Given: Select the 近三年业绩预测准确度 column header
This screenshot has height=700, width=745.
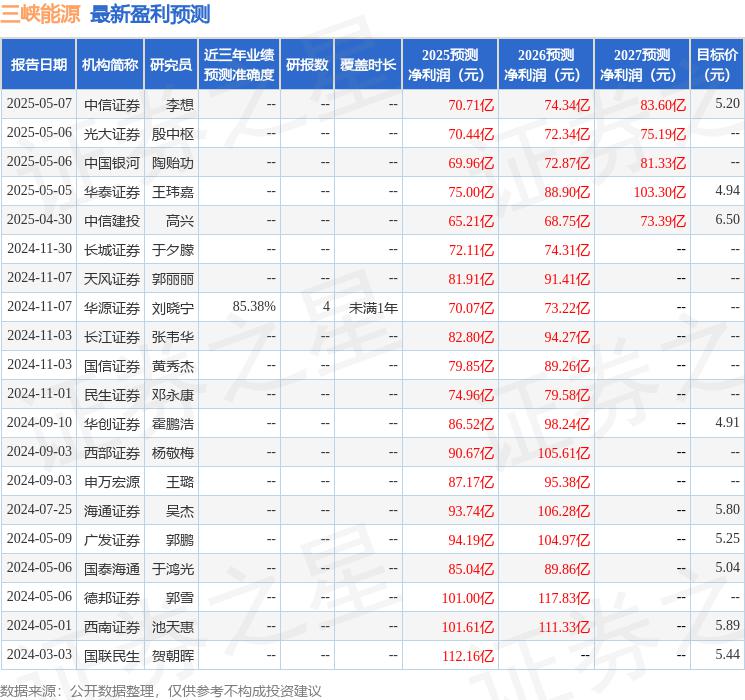Looking at the screenshot, I should point(239,65).
